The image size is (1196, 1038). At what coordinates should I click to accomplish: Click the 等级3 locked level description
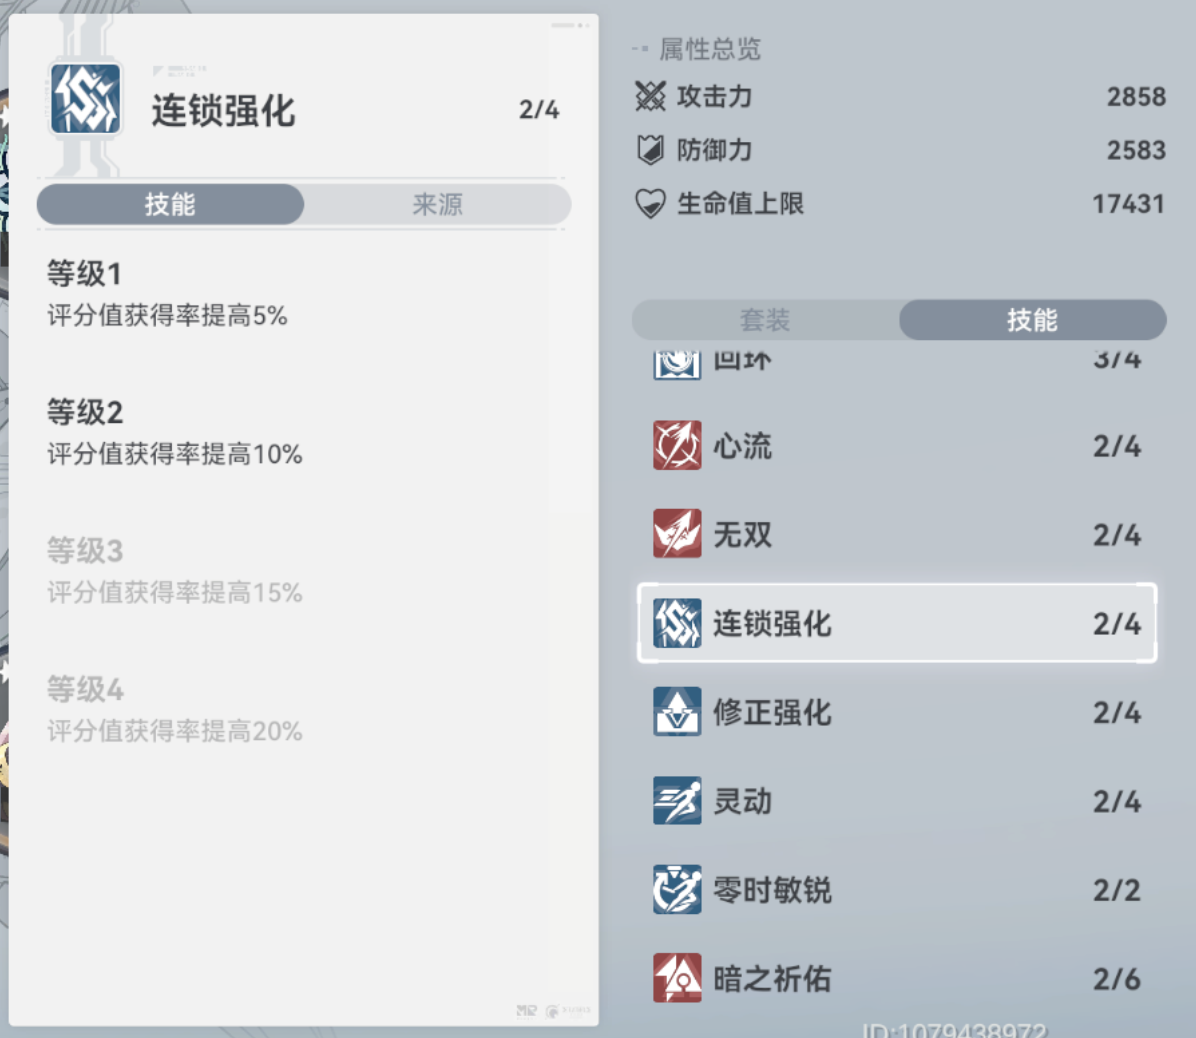(175, 571)
